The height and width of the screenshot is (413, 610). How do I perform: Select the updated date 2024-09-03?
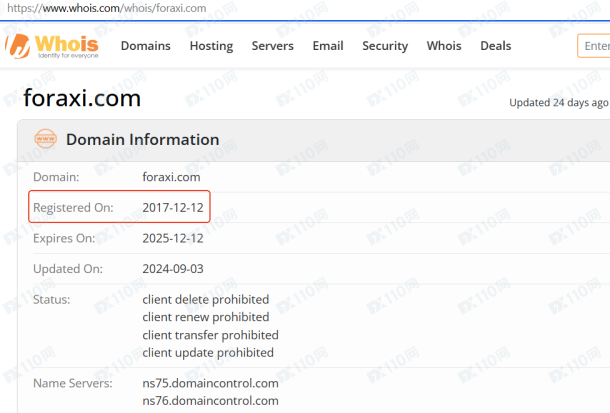(173, 269)
